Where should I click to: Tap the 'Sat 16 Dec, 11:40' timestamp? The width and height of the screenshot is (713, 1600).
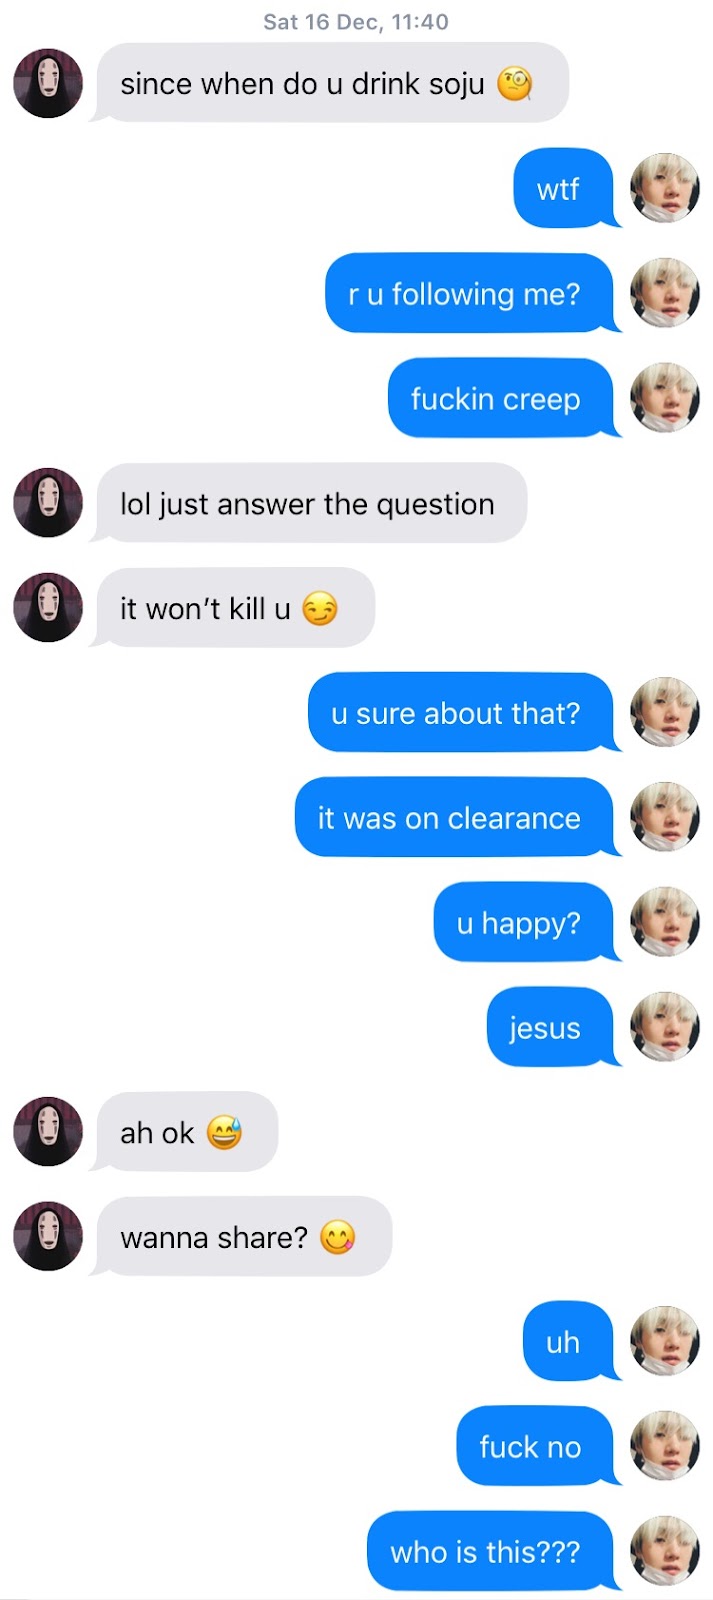(356, 22)
